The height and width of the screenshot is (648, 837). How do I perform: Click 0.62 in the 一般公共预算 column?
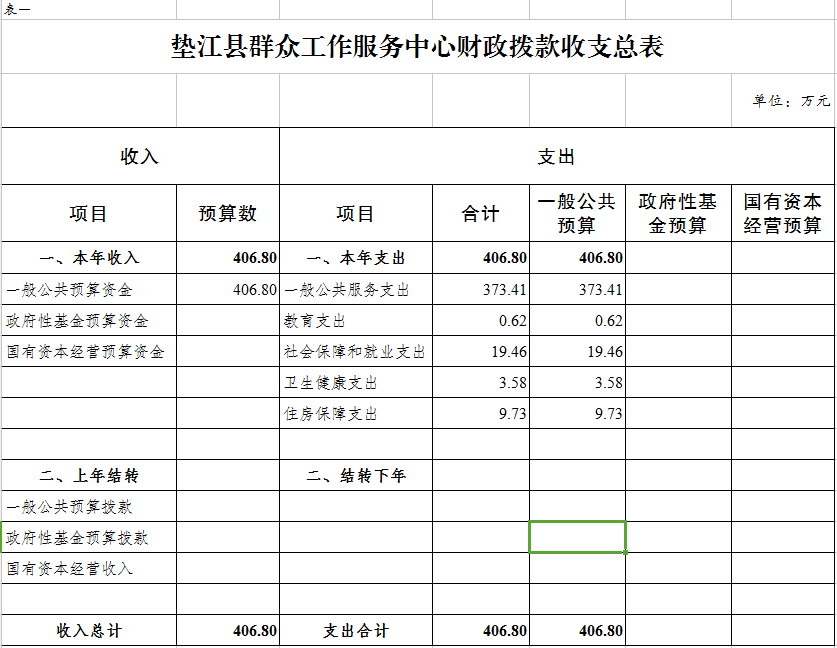click(577, 321)
